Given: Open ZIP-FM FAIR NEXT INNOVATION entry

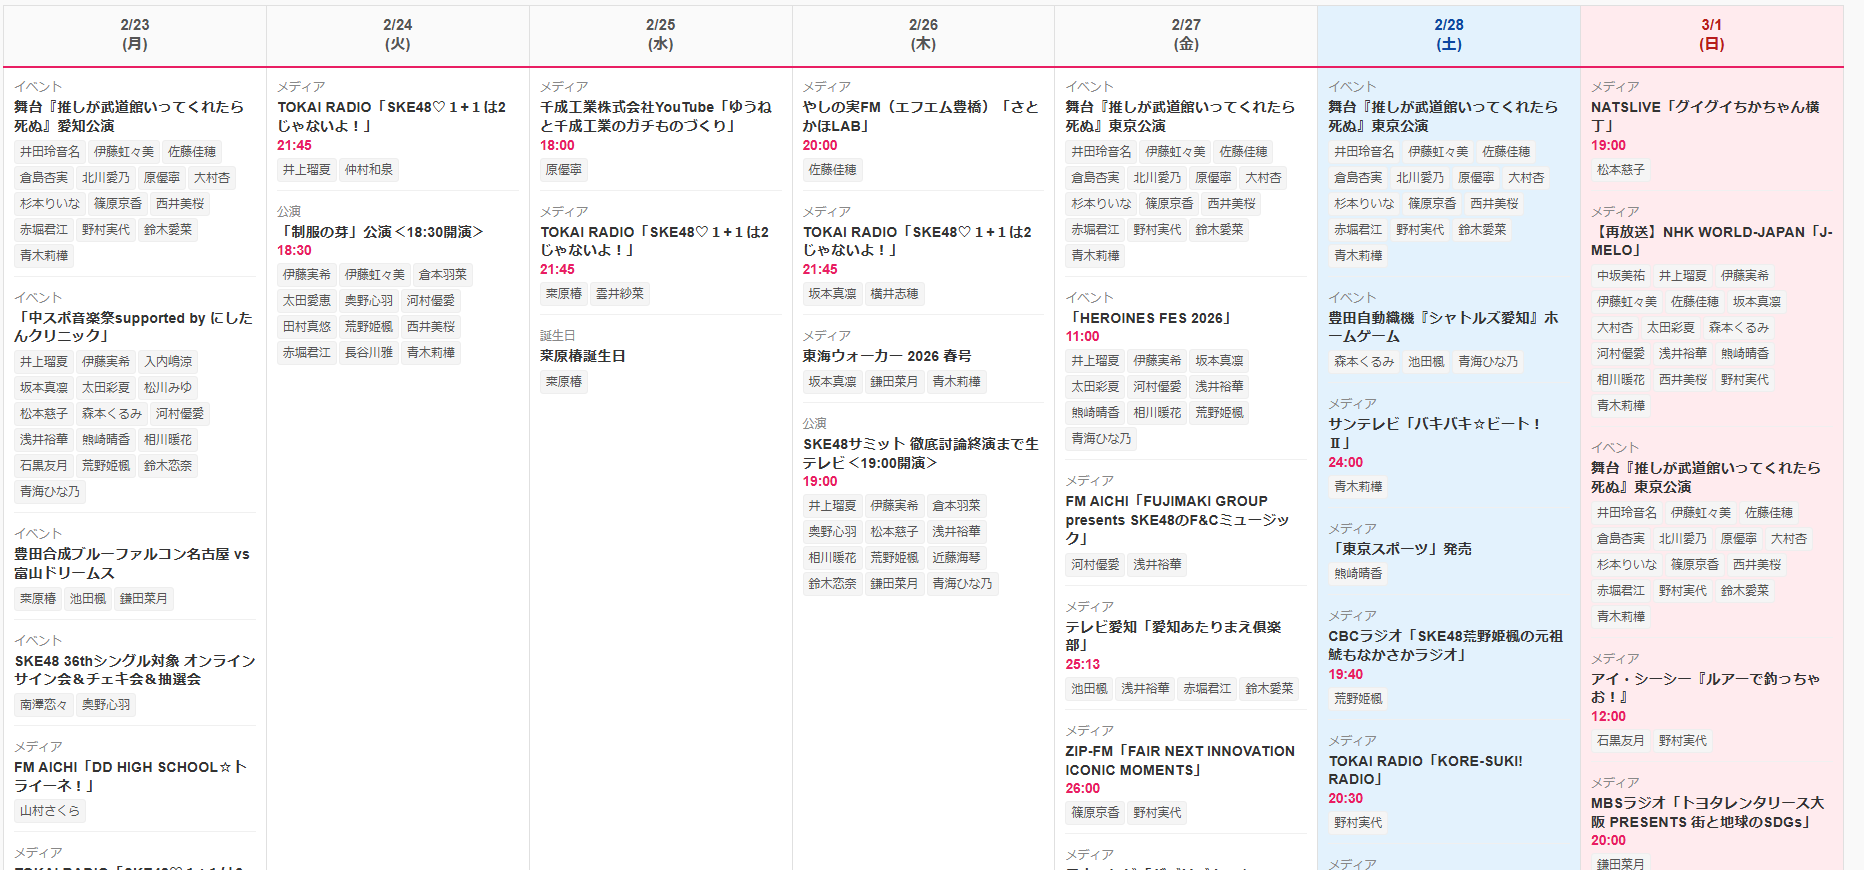Looking at the screenshot, I should pos(1179,760).
